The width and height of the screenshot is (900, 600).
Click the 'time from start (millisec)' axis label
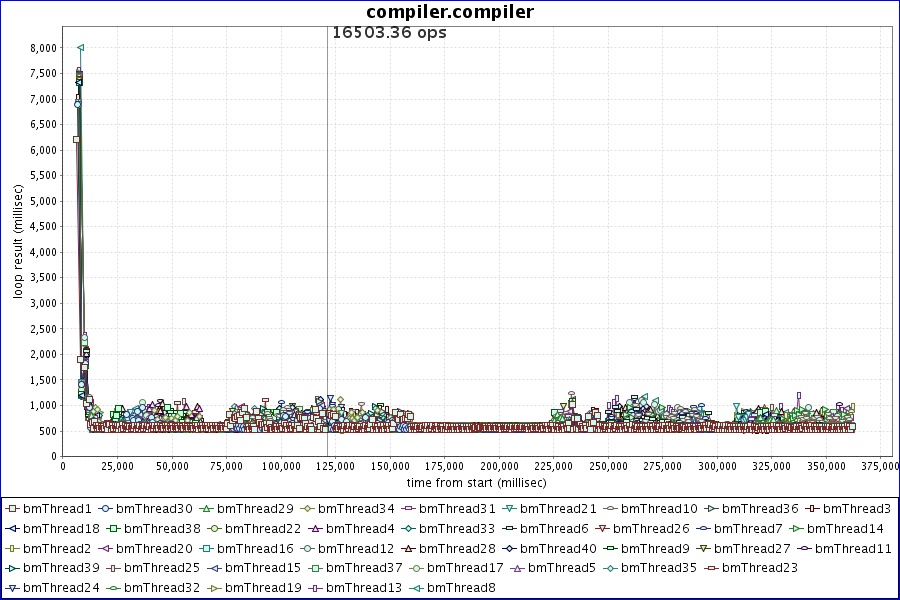tap(476, 482)
